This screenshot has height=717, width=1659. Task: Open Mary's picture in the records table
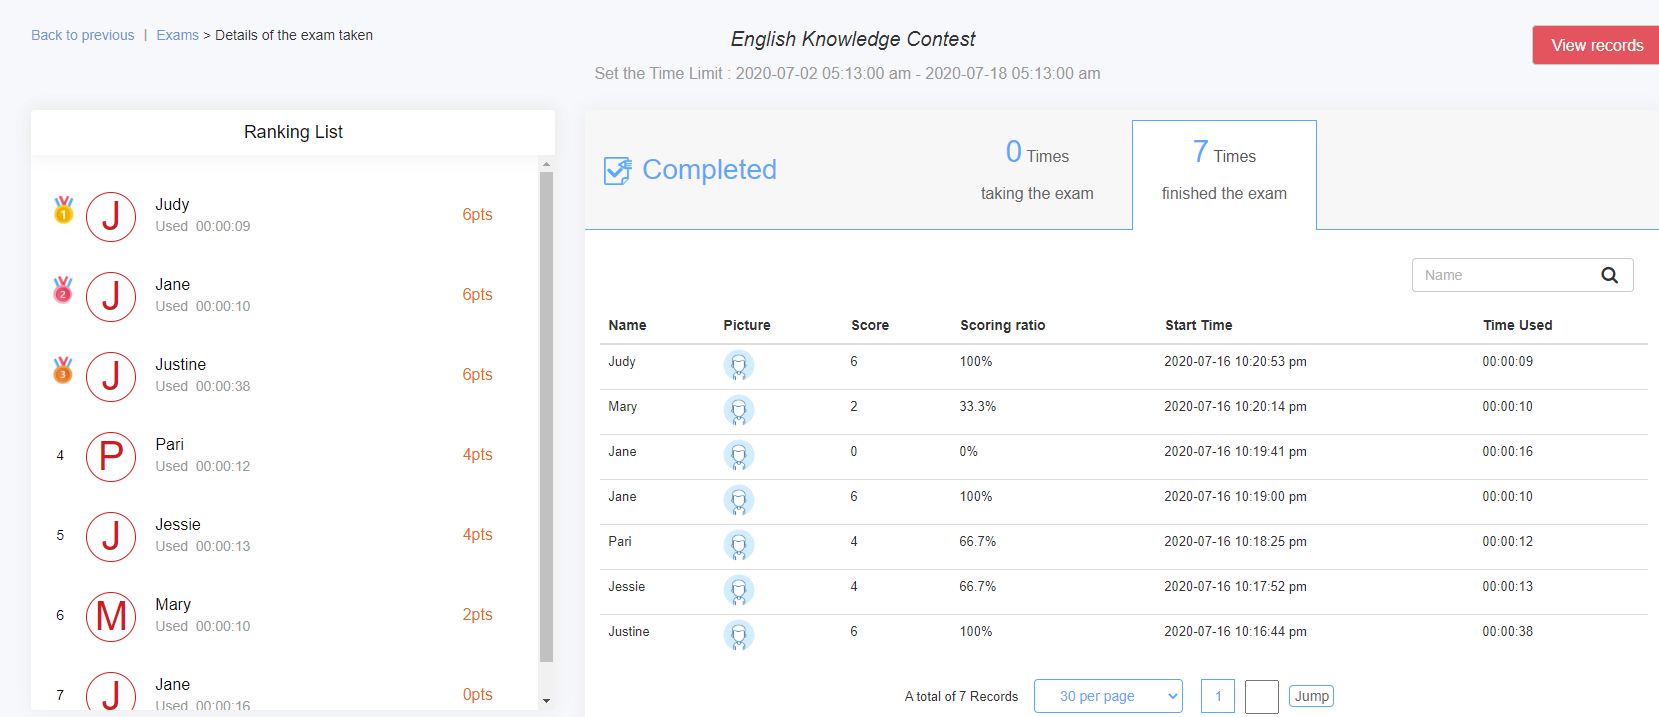click(739, 411)
